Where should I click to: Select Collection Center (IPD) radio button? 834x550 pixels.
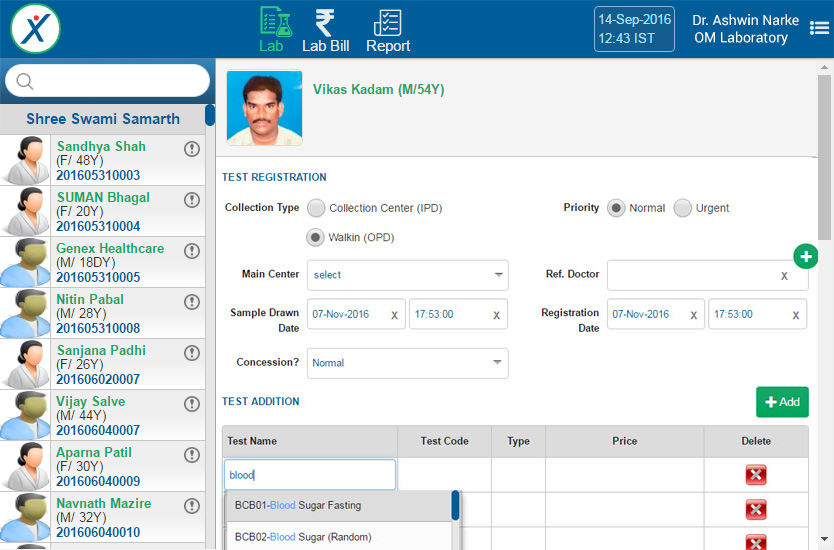tap(316, 208)
